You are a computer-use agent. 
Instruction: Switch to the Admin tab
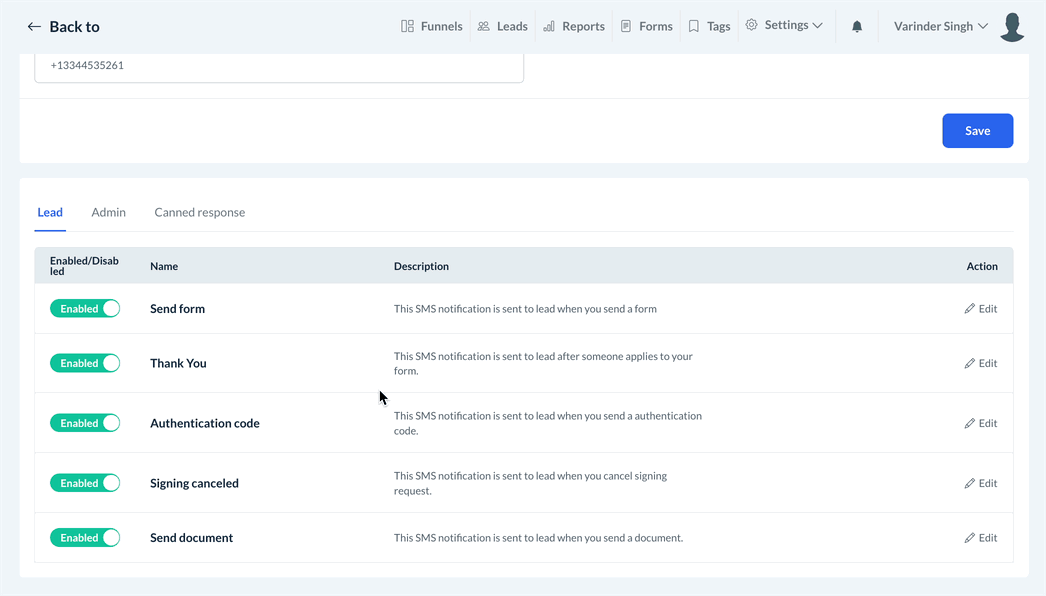108,212
